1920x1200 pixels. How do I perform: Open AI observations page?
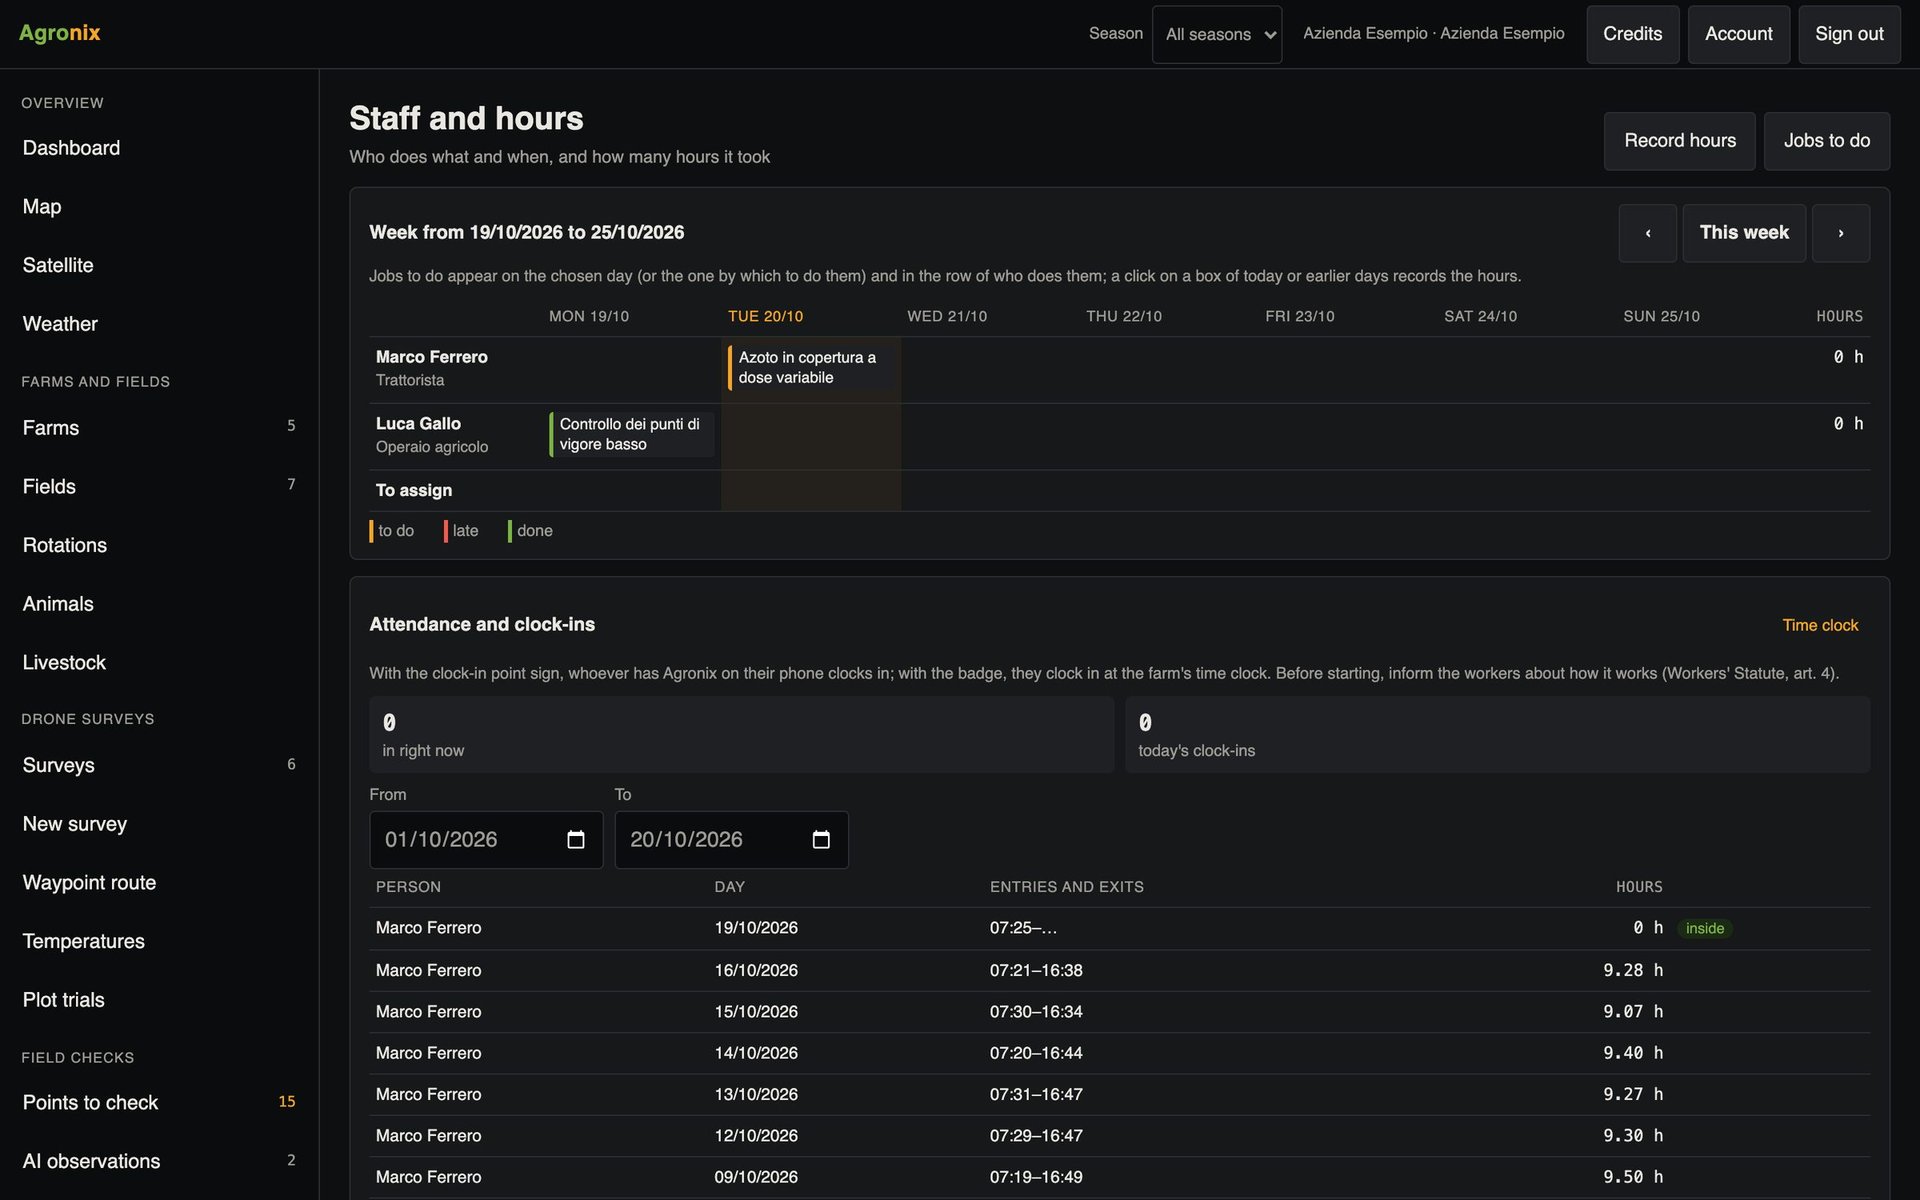[159, 1162]
